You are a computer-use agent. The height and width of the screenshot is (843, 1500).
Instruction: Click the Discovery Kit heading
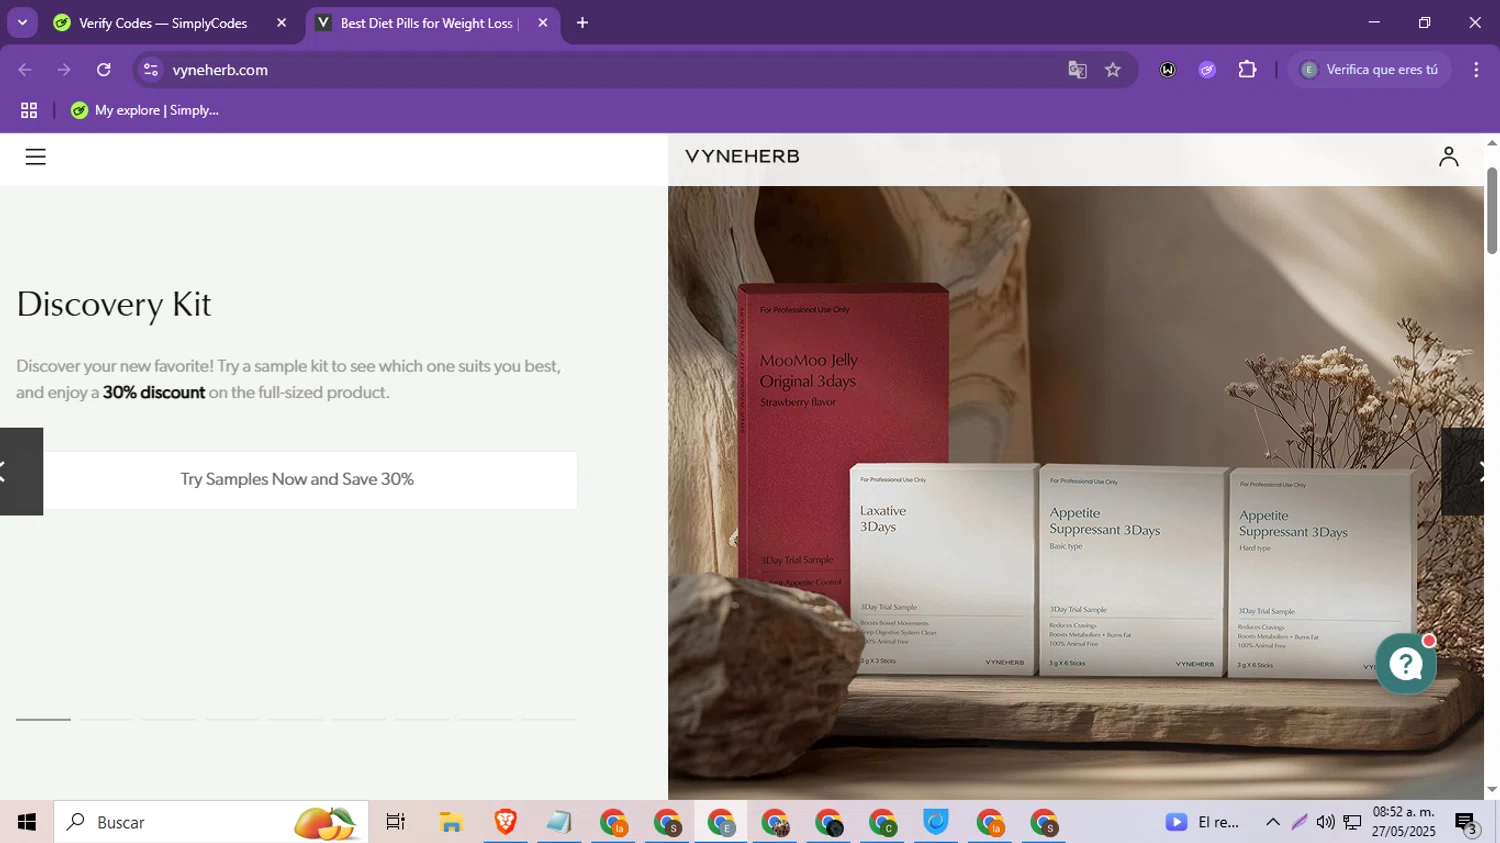coord(114,305)
